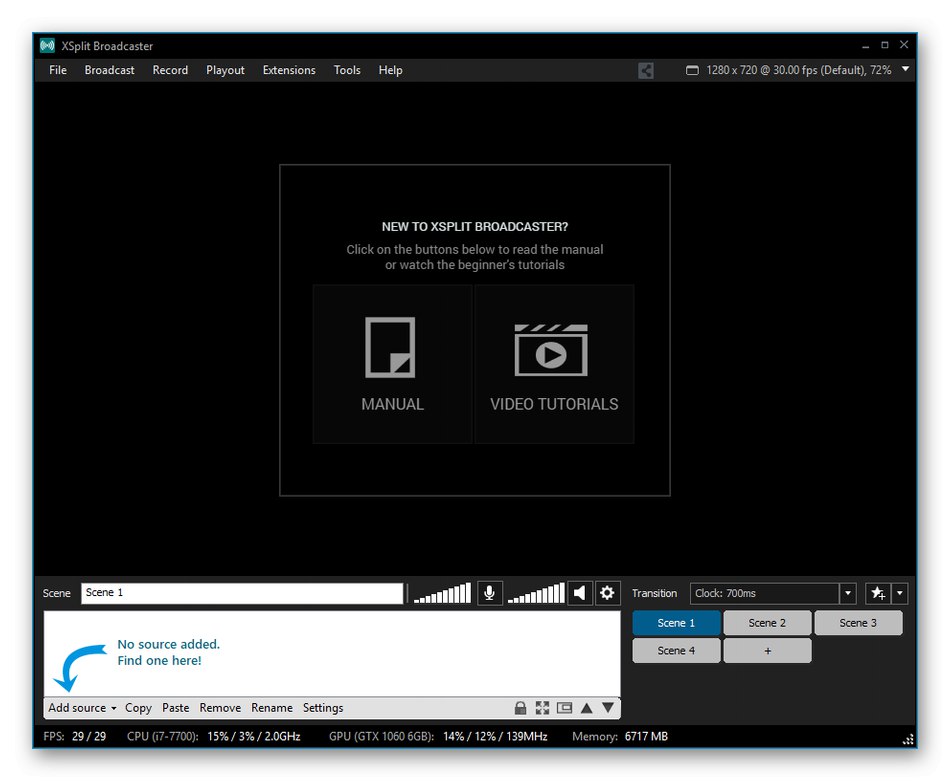Click the CPU usage status entry
The width and height of the screenshot is (950, 781).
pyautogui.click(x=214, y=737)
